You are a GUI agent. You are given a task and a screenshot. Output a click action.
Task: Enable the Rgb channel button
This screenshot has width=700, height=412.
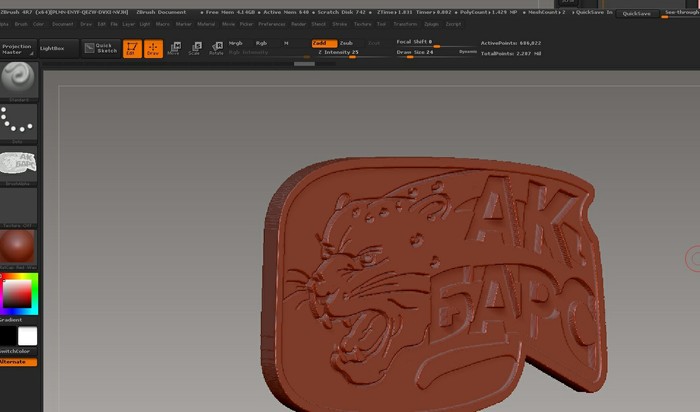point(261,43)
